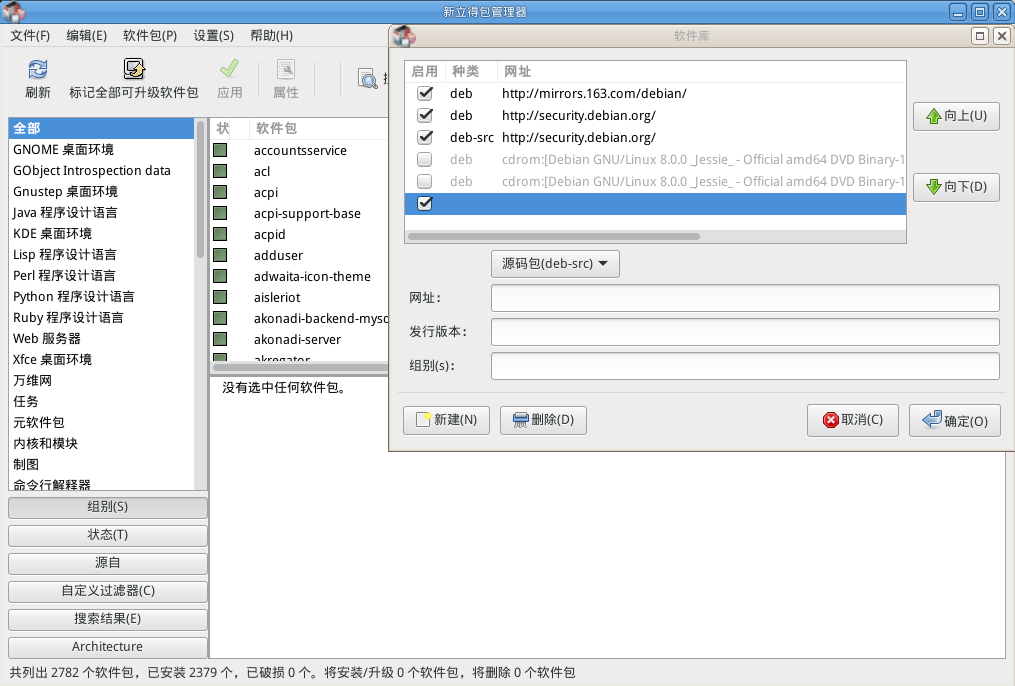The image size is (1015, 686).
Task: Select GNOME 桌面环境 category
Action: (x=101, y=149)
